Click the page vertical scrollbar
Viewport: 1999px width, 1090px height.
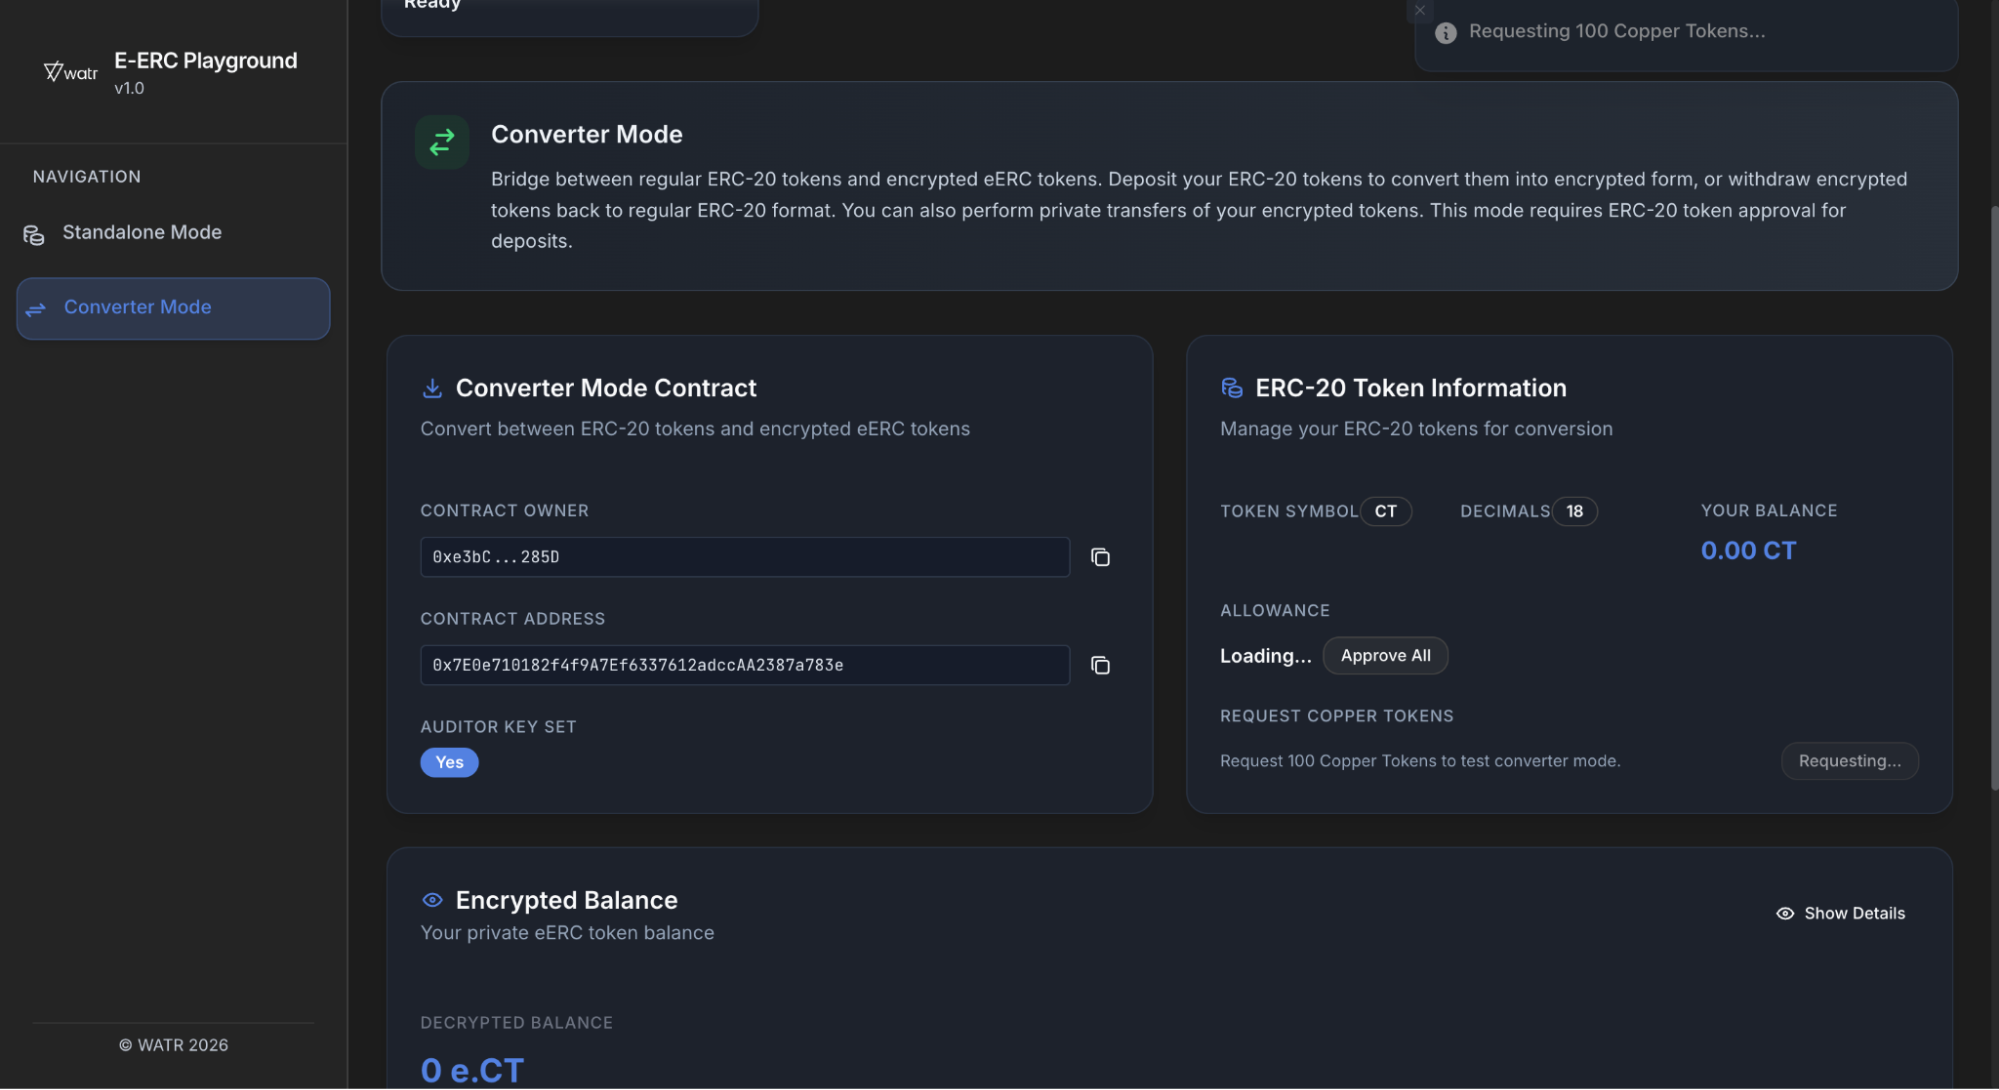click(1993, 500)
